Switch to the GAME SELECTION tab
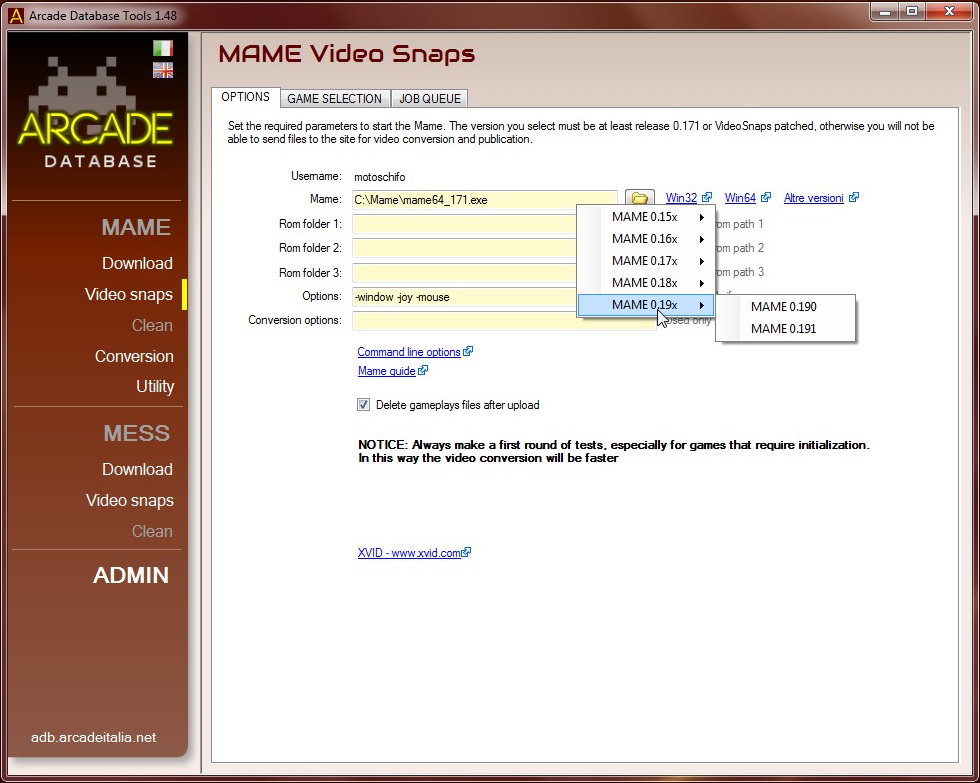 coord(334,99)
